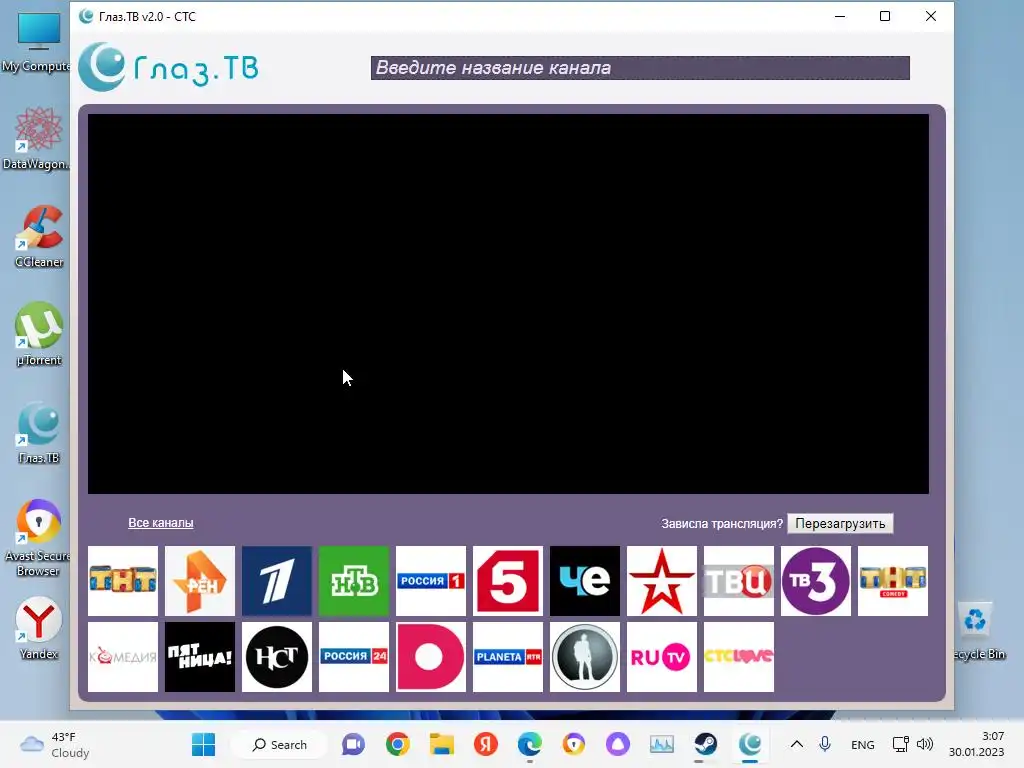Open the volume tray icon
The image size is (1024, 768).
tap(925, 744)
